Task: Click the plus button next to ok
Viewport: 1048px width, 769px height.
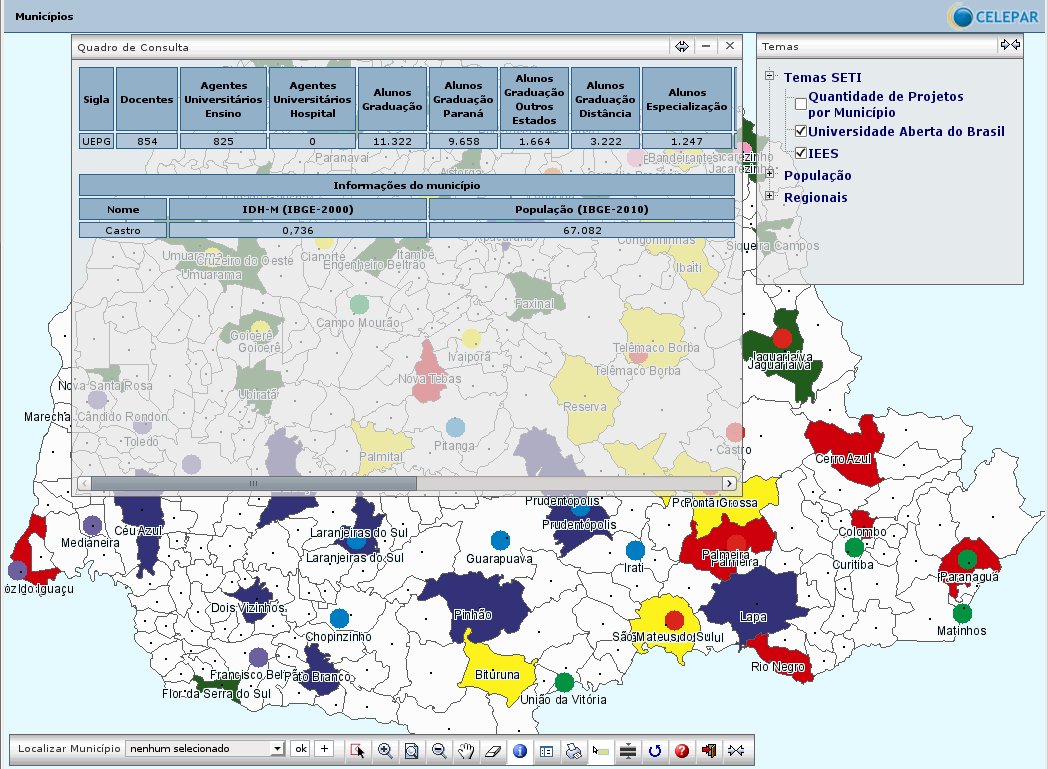Action: 324,748
